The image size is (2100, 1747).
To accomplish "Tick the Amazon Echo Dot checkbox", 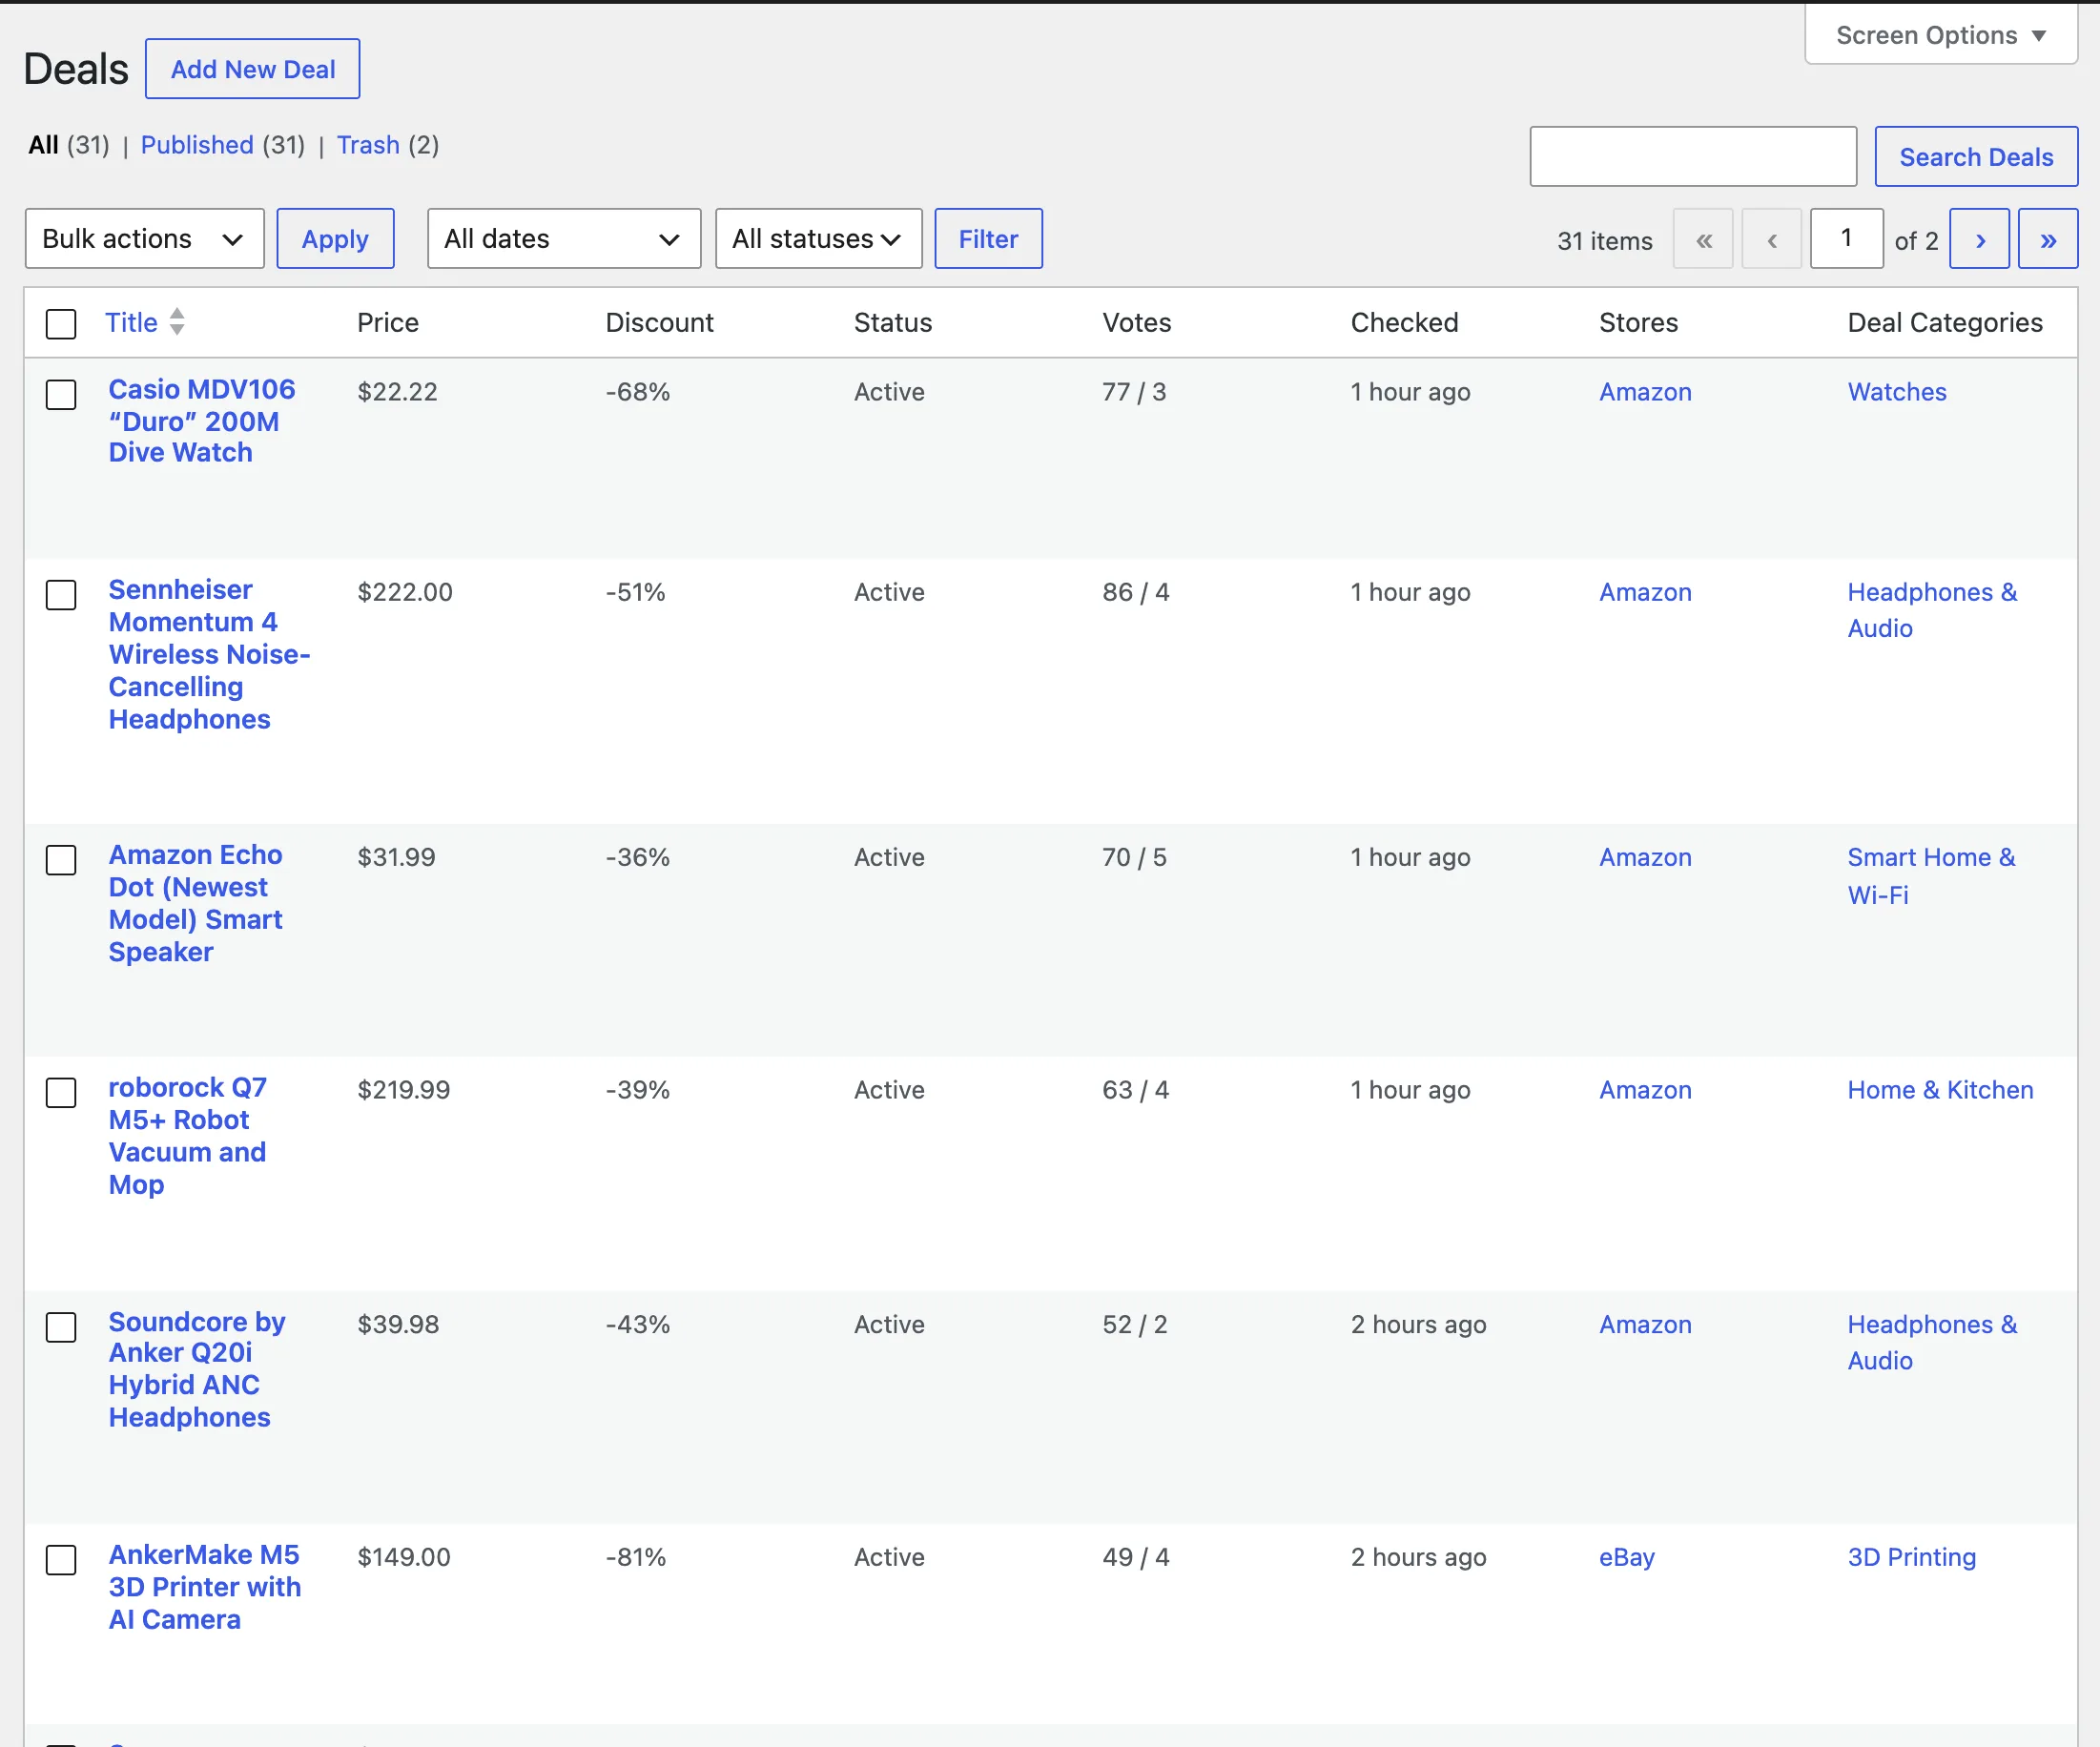I will click(x=61, y=860).
